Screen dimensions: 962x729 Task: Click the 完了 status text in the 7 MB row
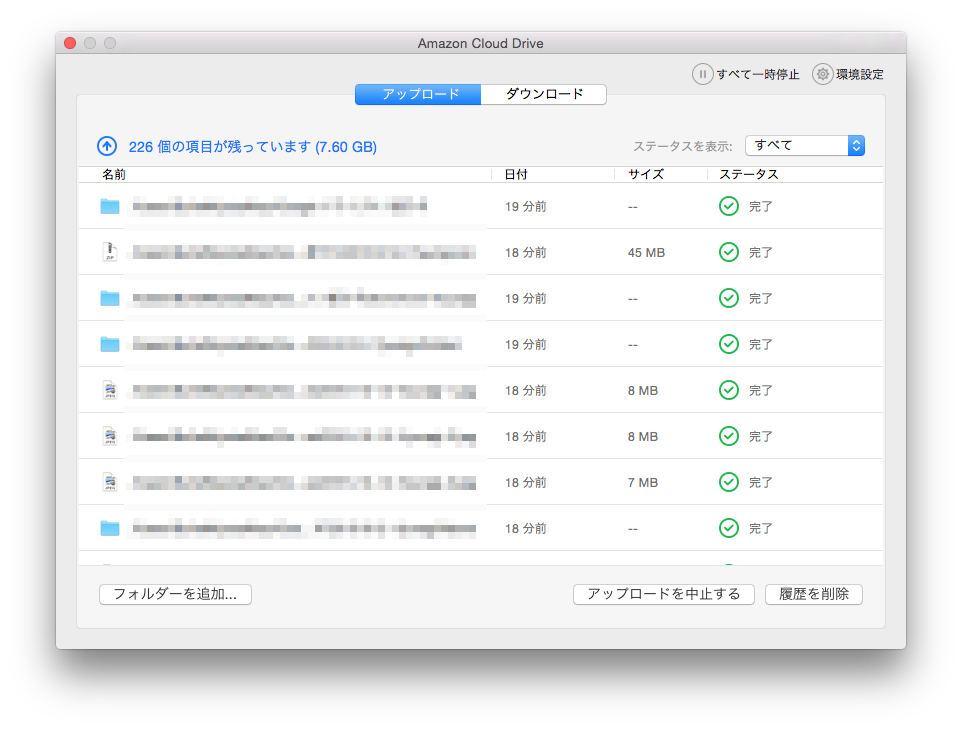(x=761, y=482)
